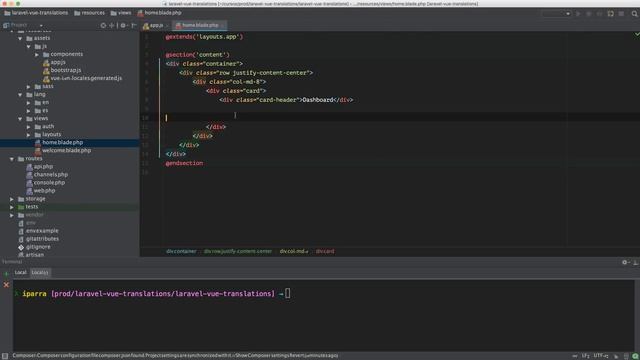Select the Local (1) terminal tab

tap(40, 273)
